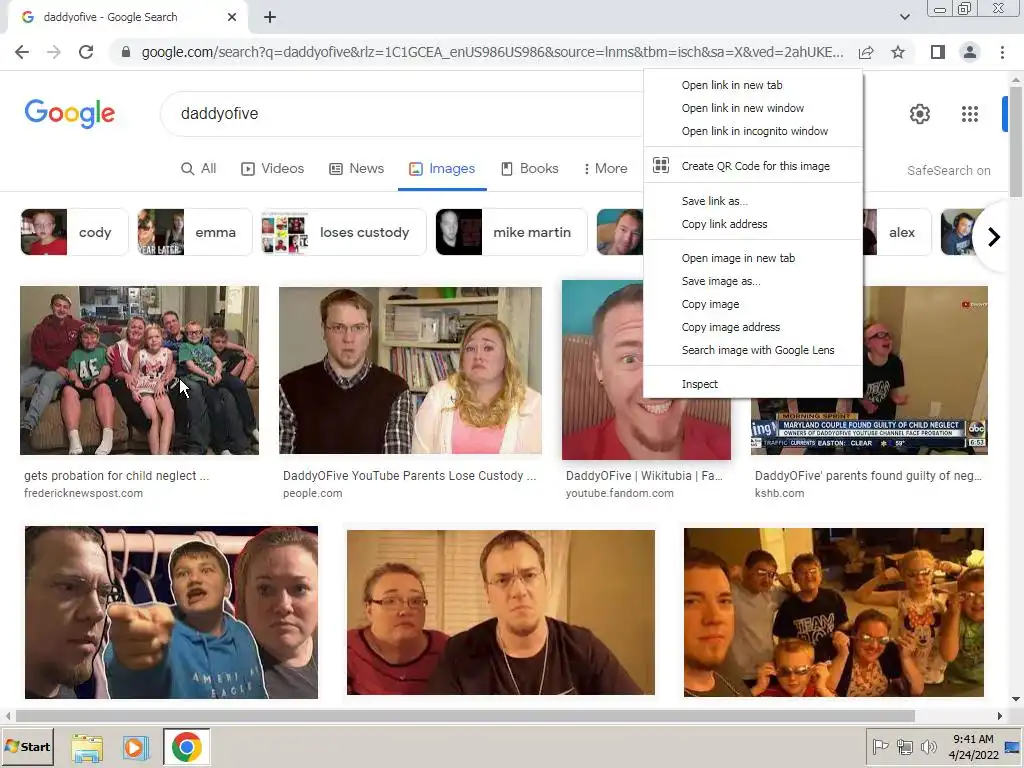Open a new browser tab
Screen dimensions: 1024x768
[x=270, y=18]
